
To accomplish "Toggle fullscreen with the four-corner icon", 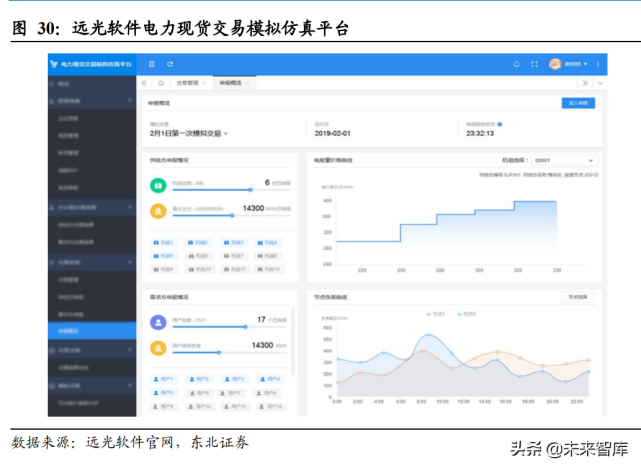I will pos(534,64).
